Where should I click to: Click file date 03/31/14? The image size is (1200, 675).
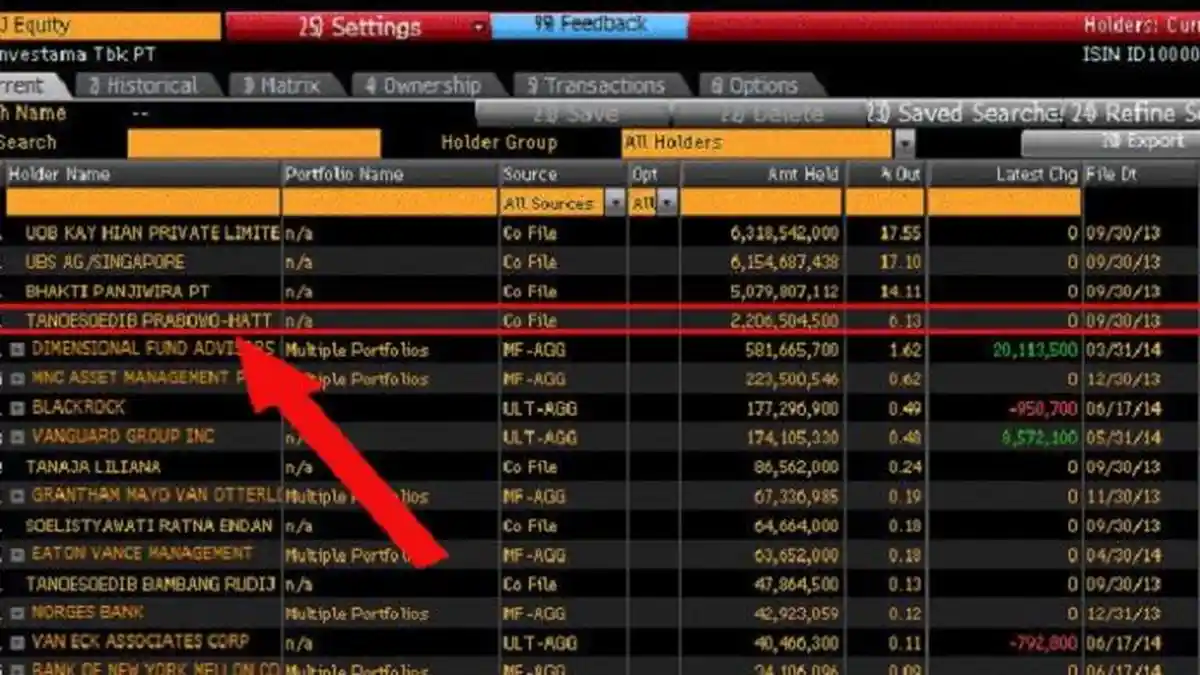(1125, 350)
